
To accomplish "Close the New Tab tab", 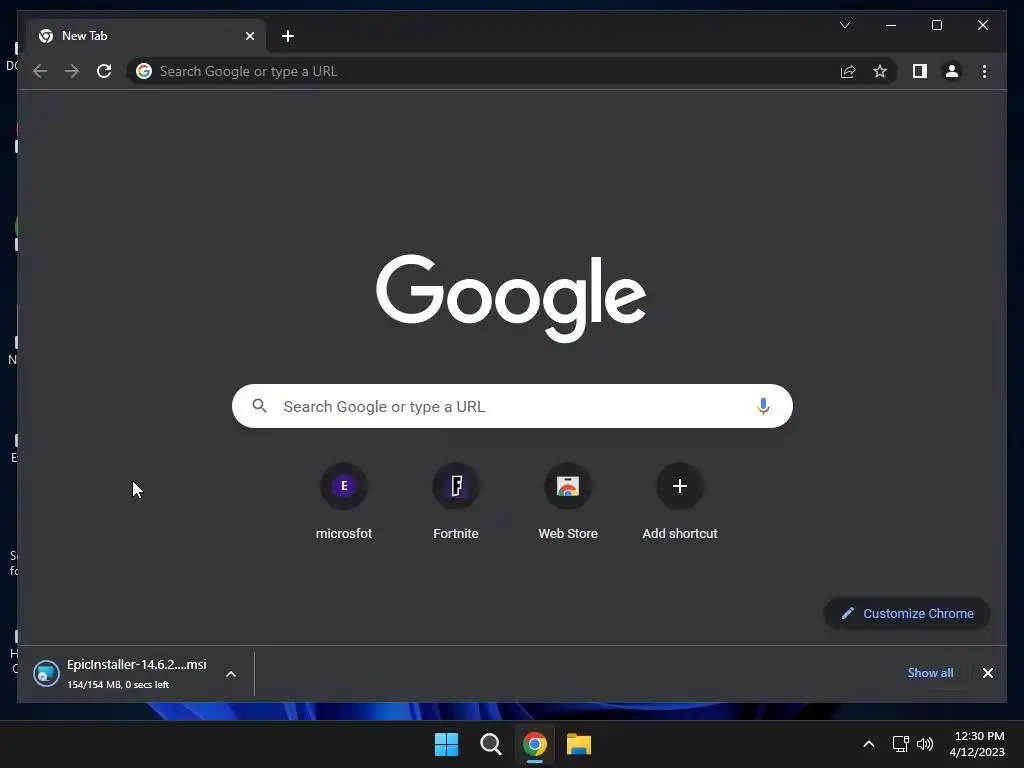I will (x=249, y=36).
